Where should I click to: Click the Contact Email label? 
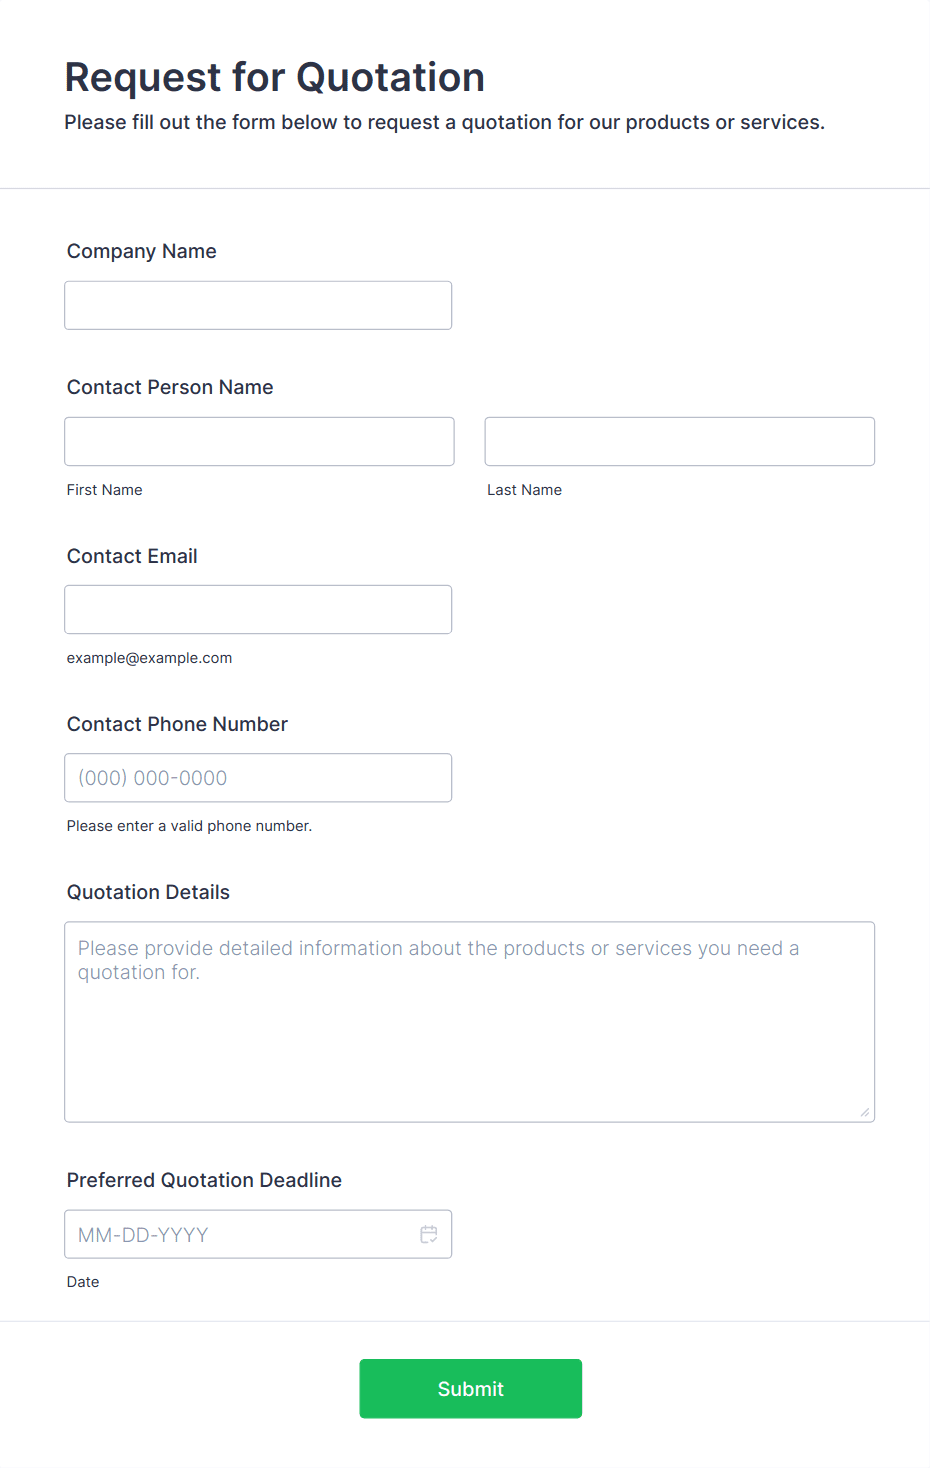(132, 556)
